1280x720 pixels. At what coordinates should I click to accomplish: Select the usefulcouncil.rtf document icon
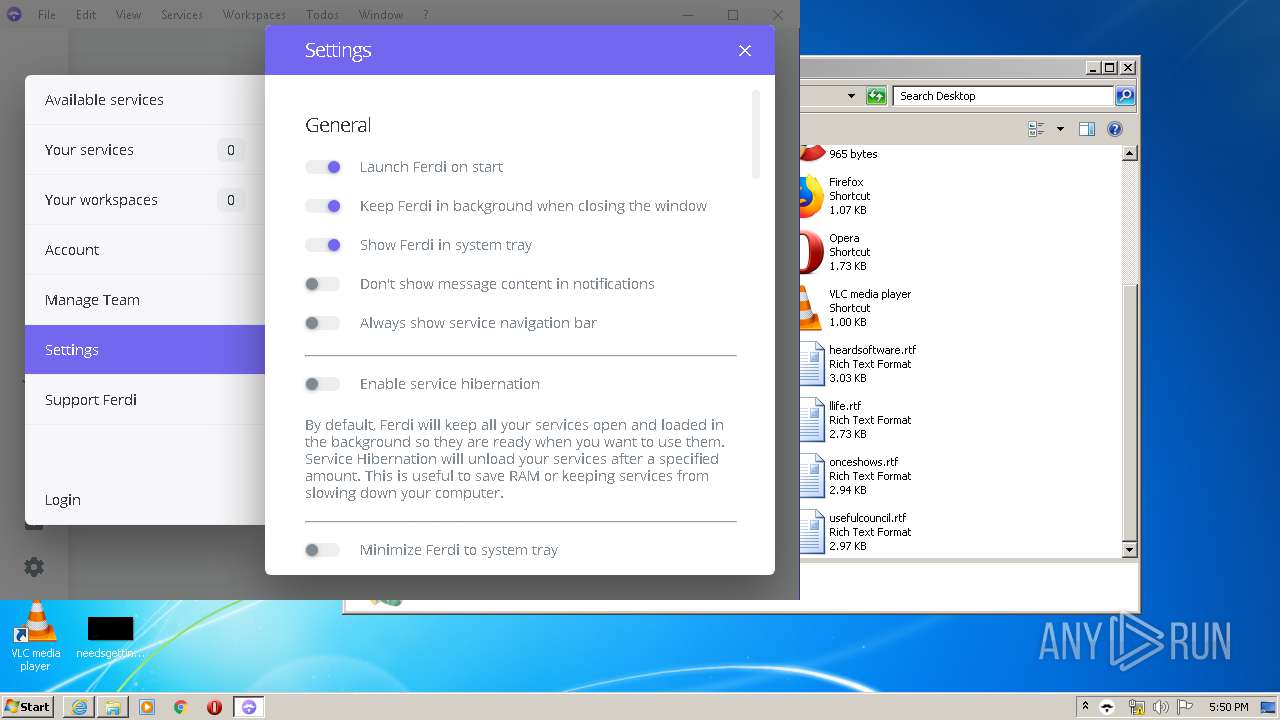[811, 533]
